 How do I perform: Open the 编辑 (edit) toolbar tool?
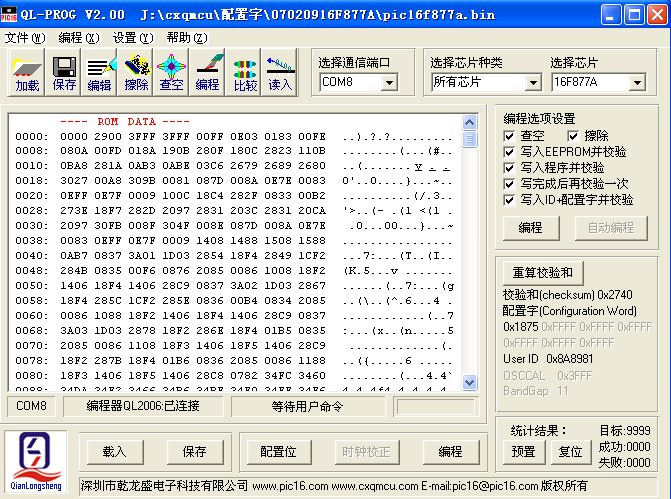pos(99,74)
